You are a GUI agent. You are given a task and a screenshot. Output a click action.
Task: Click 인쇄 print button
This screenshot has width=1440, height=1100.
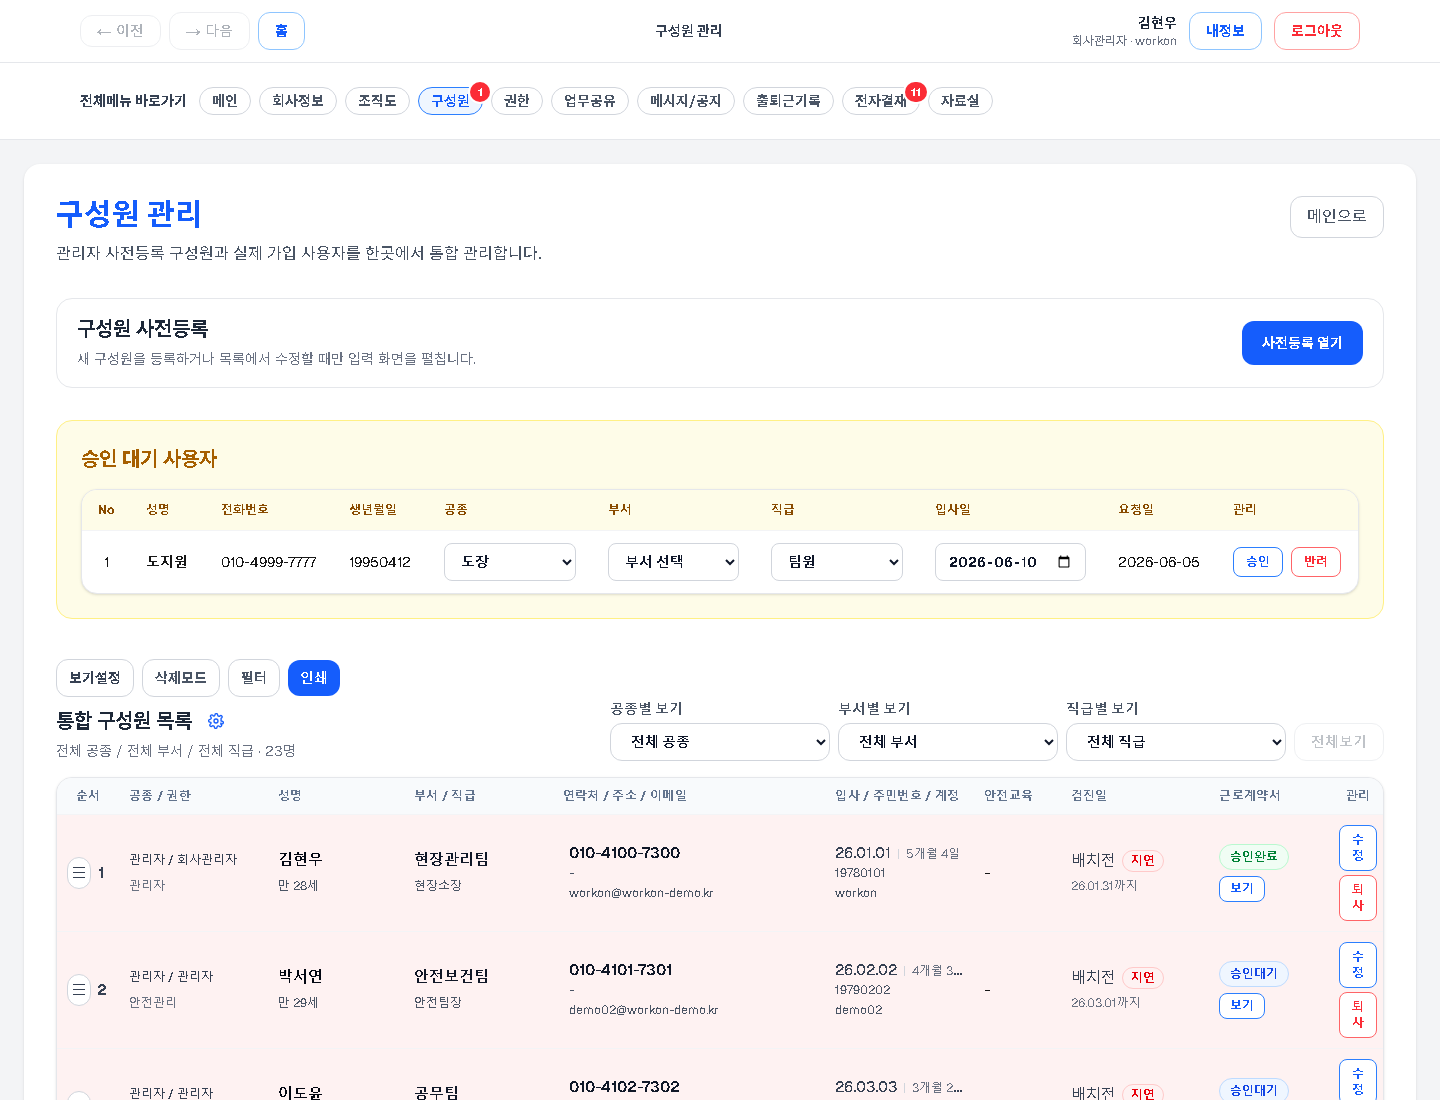[314, 678]
